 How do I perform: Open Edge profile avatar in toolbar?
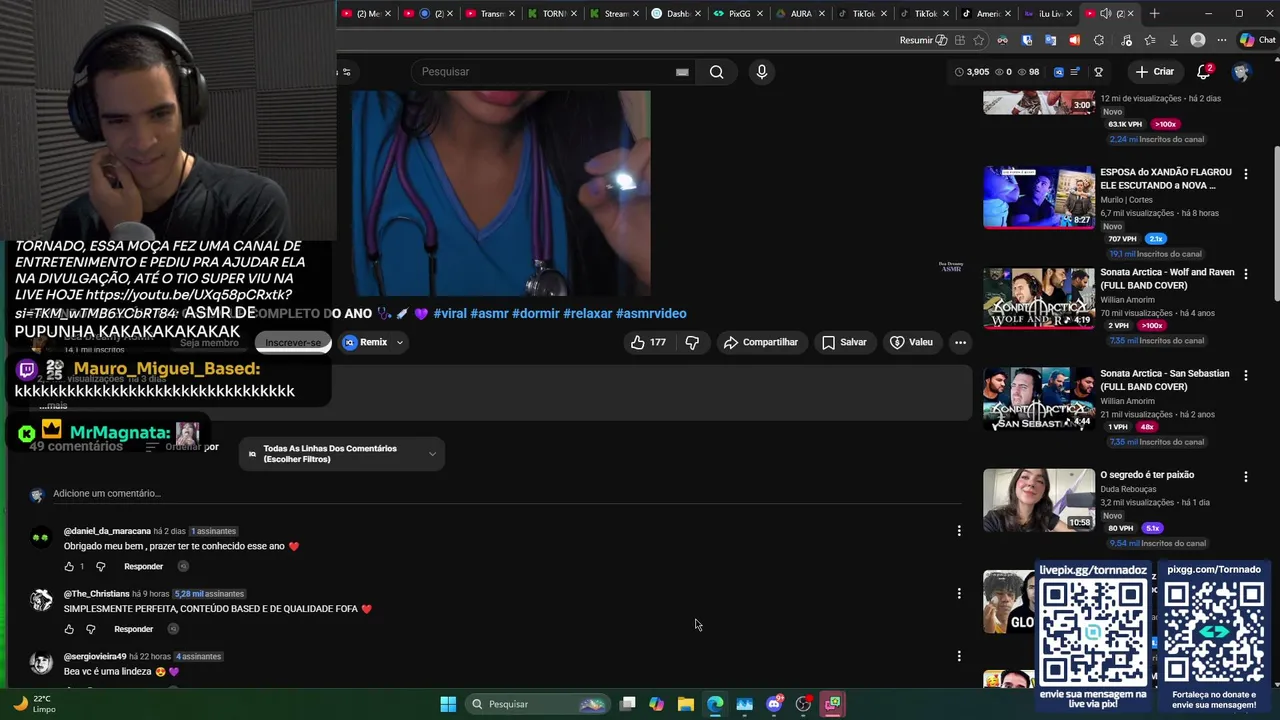[1198, 40]
